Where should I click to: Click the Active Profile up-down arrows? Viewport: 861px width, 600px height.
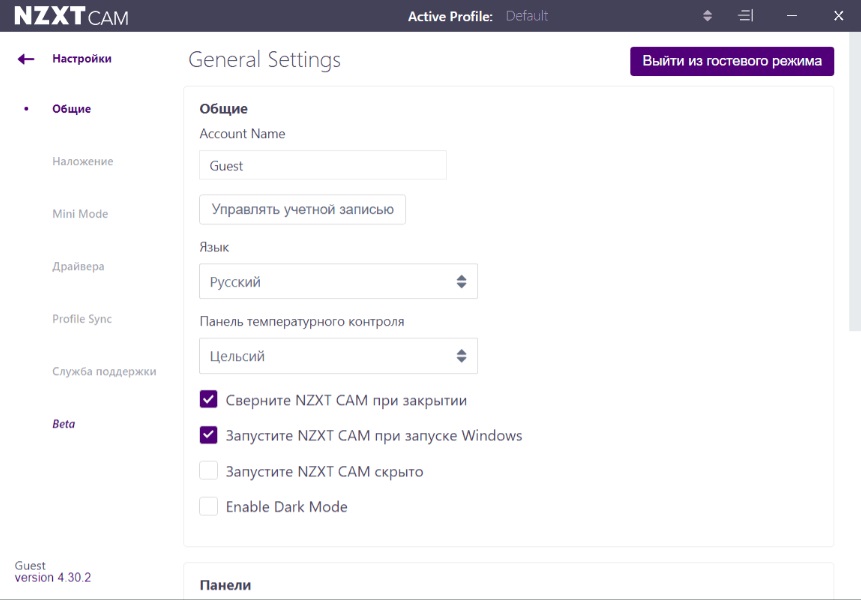tap(708, 16)
